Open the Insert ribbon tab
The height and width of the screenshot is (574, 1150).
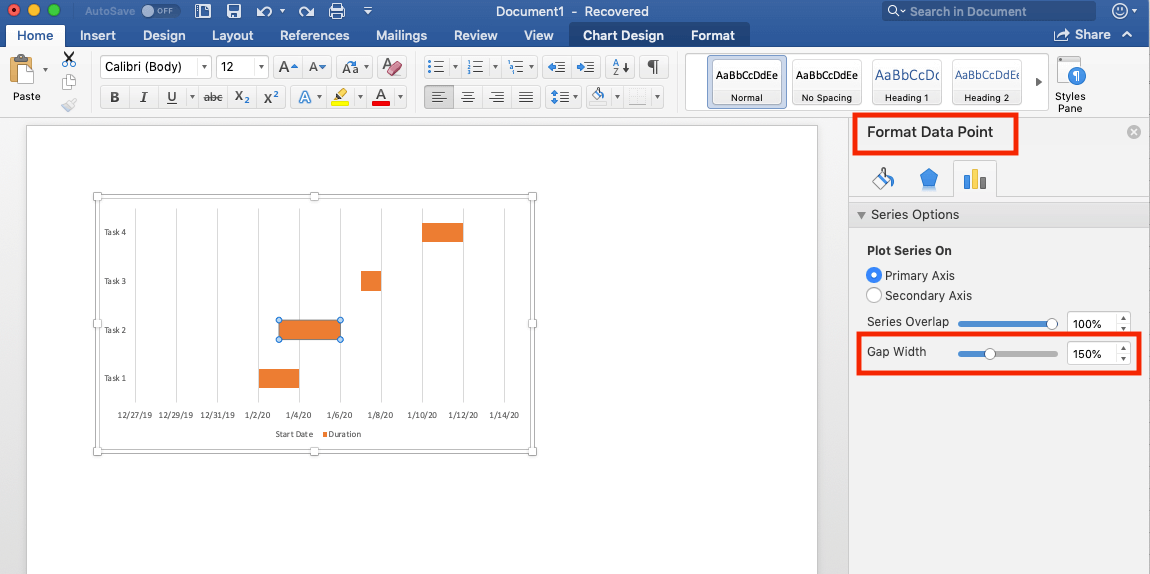pyautogui.click(x=98, y=35)
